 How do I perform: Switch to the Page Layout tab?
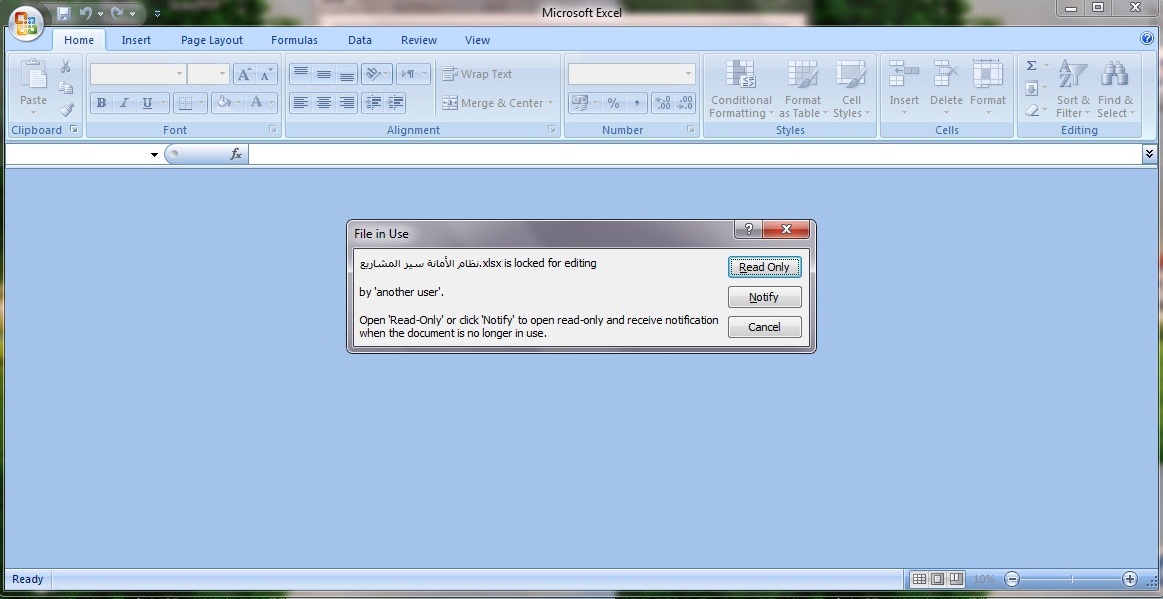coord(212,40)
